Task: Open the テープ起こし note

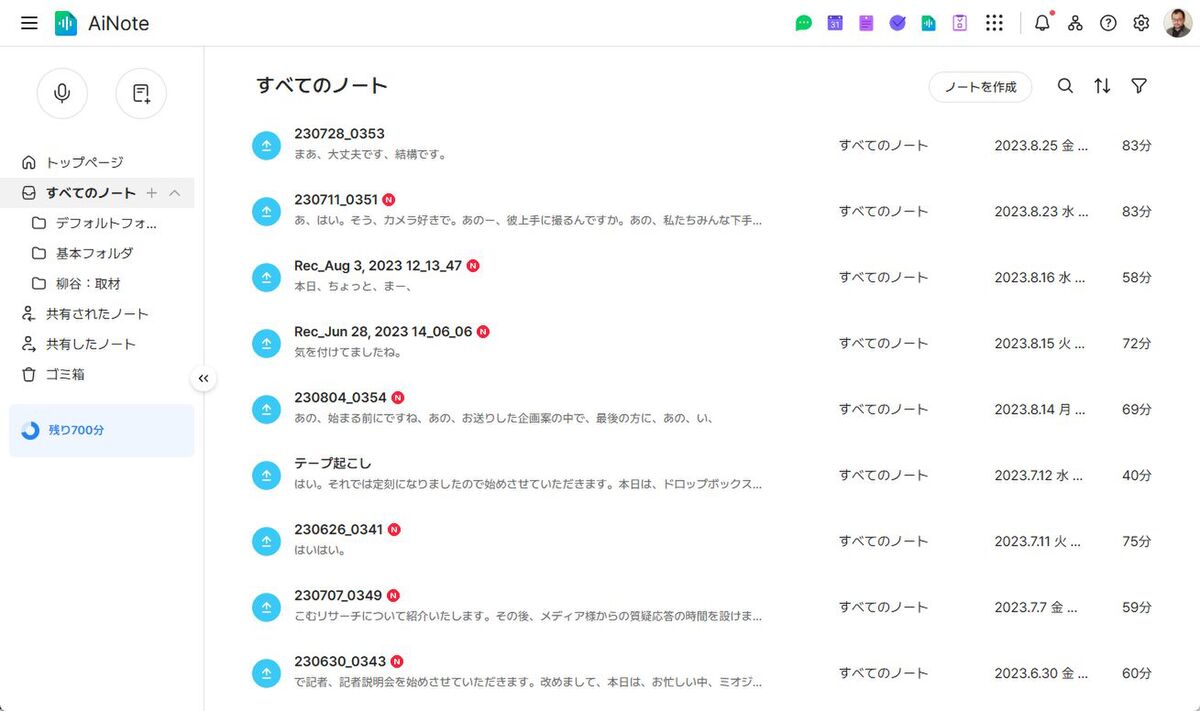Action: [x=333, y=463]
